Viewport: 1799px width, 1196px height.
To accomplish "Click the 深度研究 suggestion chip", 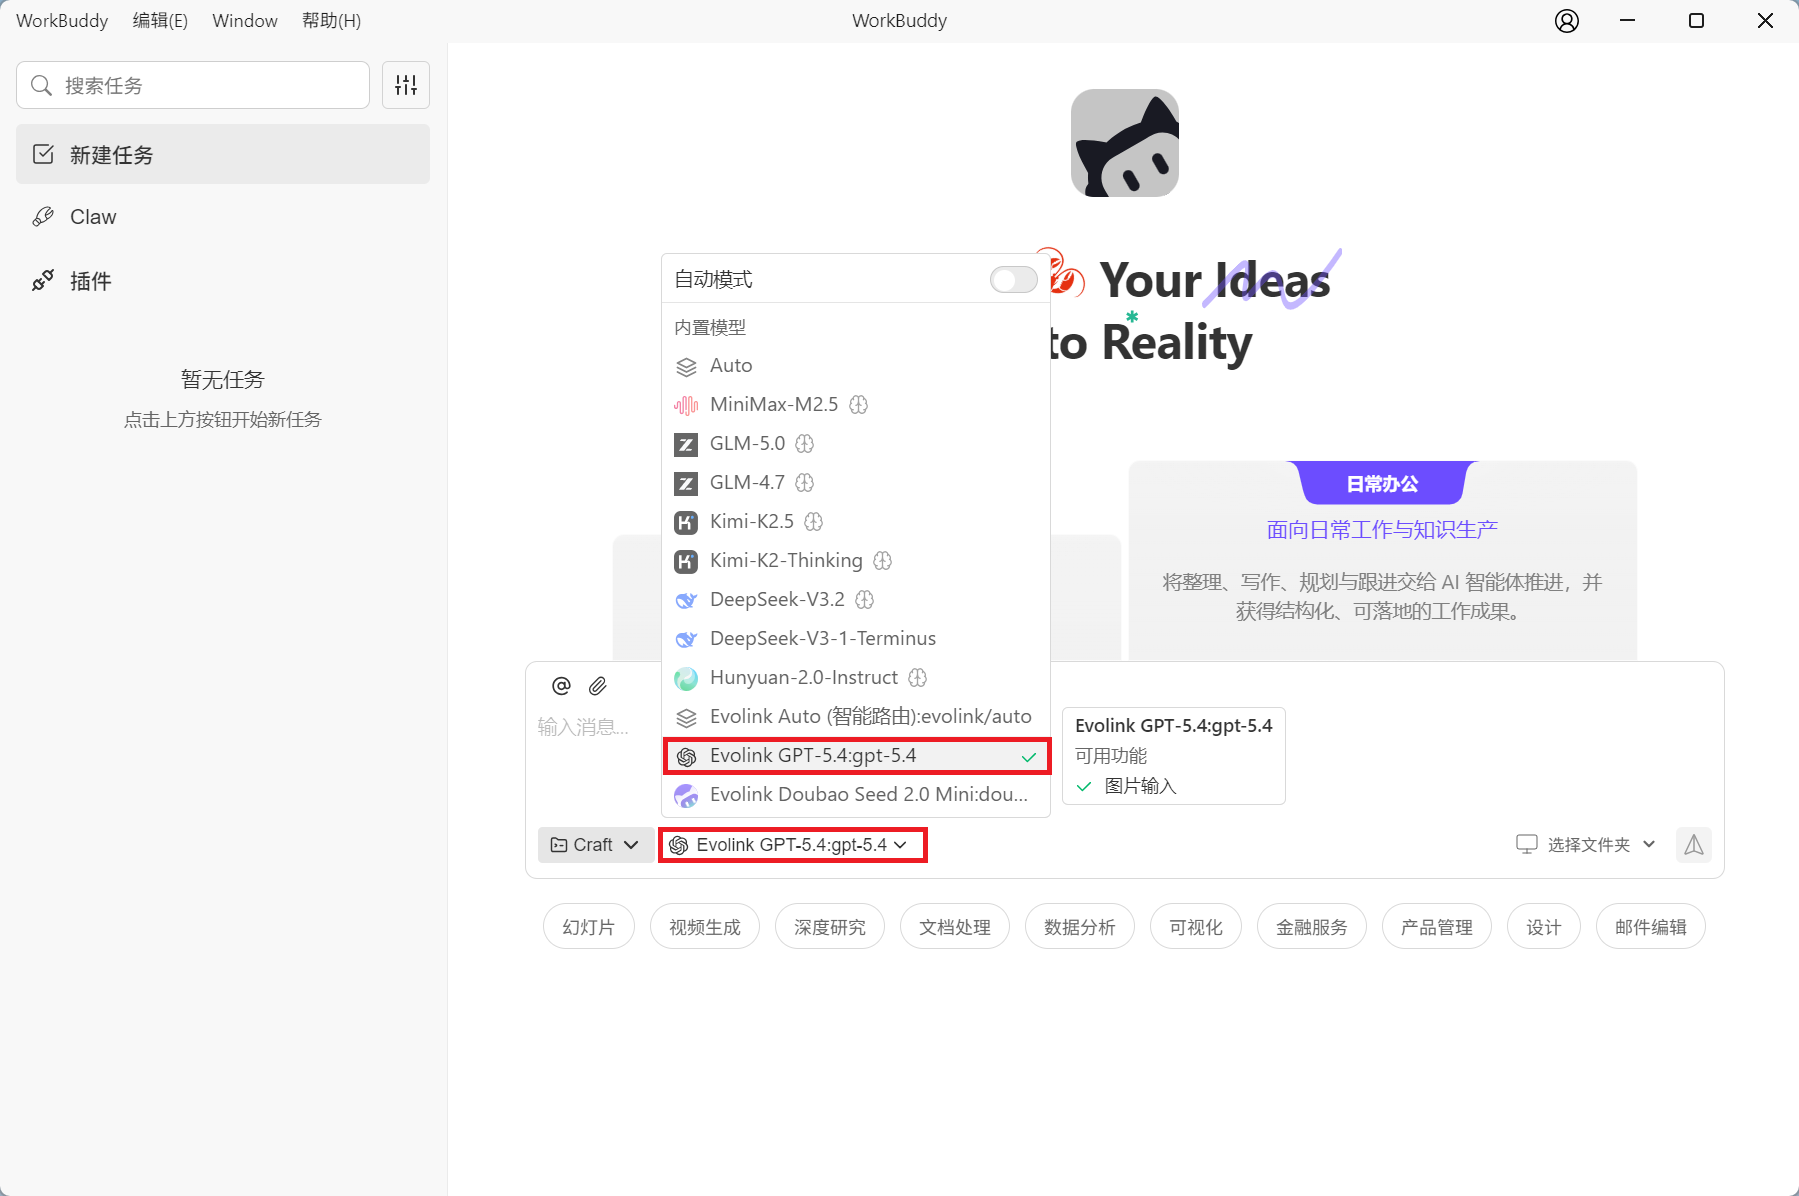I will (830, 927).
